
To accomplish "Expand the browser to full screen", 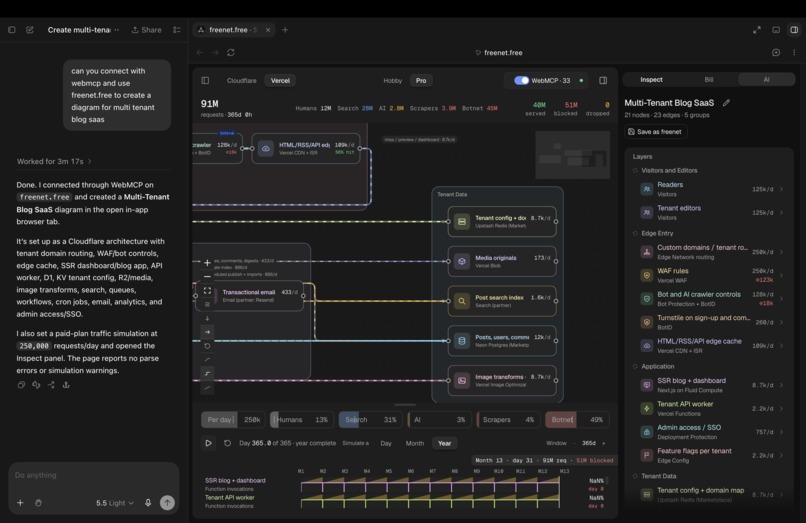I will (x=757, y=30).
